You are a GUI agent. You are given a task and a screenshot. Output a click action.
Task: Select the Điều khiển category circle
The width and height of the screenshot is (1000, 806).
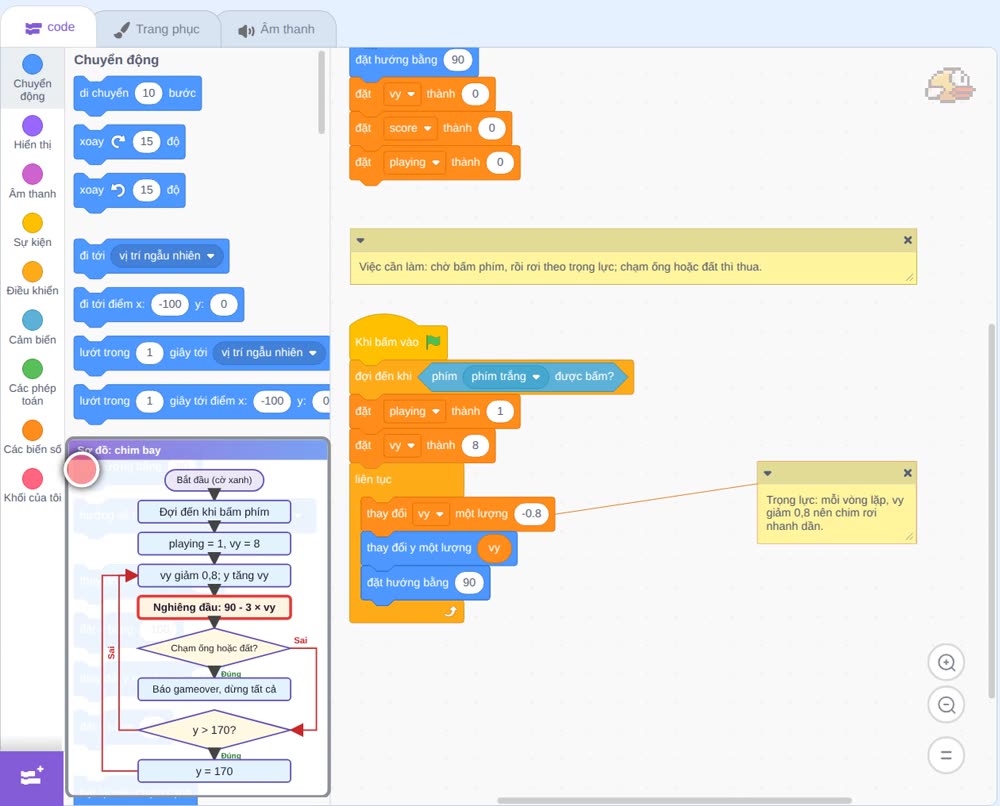(33, 271)
